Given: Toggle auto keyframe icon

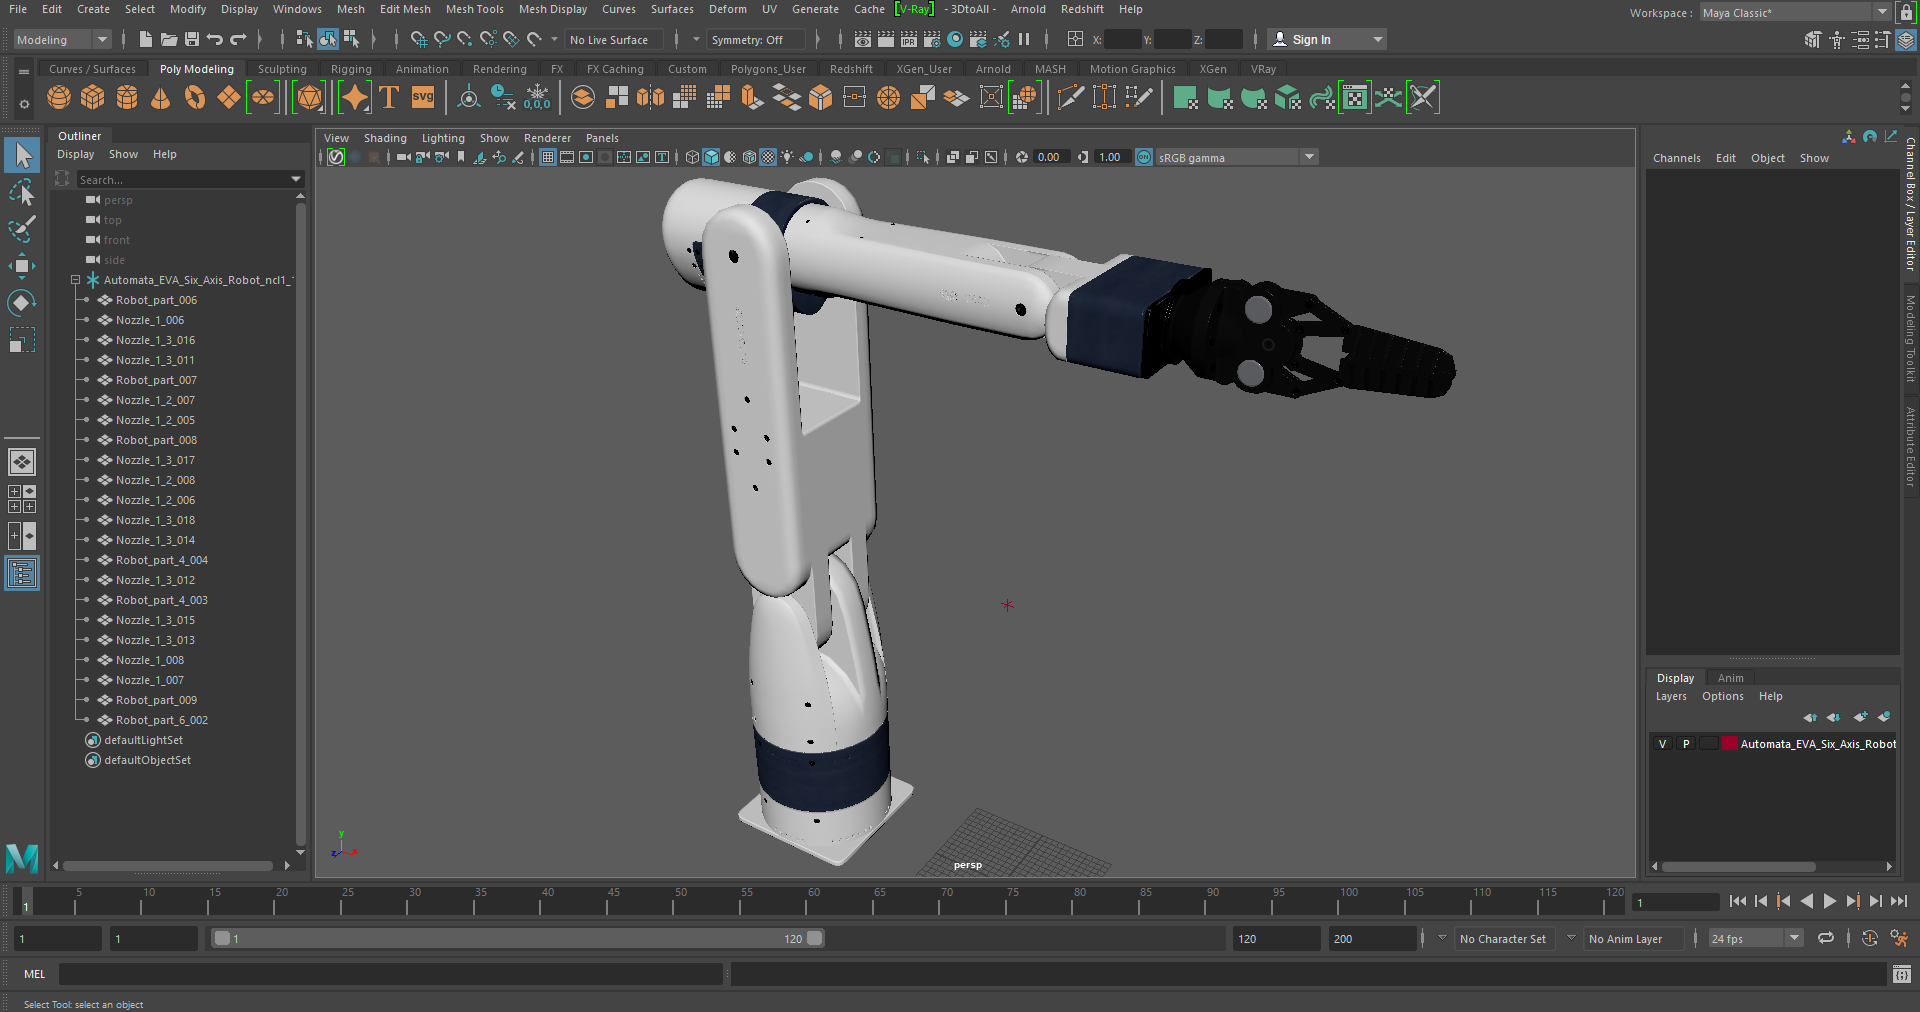Looking at the screenshot, I should click(1870, 938).
